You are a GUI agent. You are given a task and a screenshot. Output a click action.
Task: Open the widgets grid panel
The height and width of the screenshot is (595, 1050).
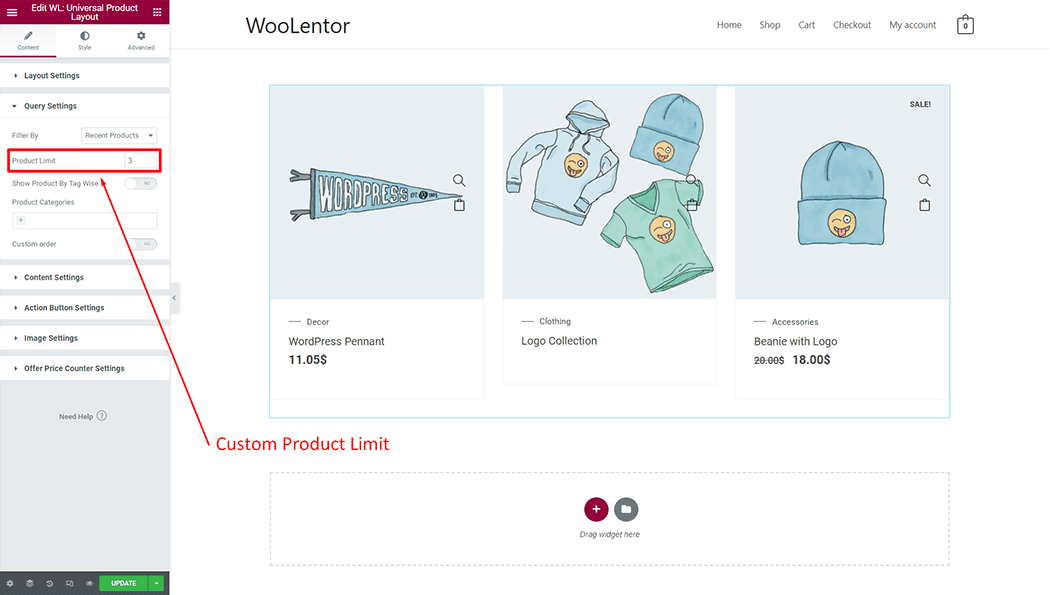(x=157, y=12)
